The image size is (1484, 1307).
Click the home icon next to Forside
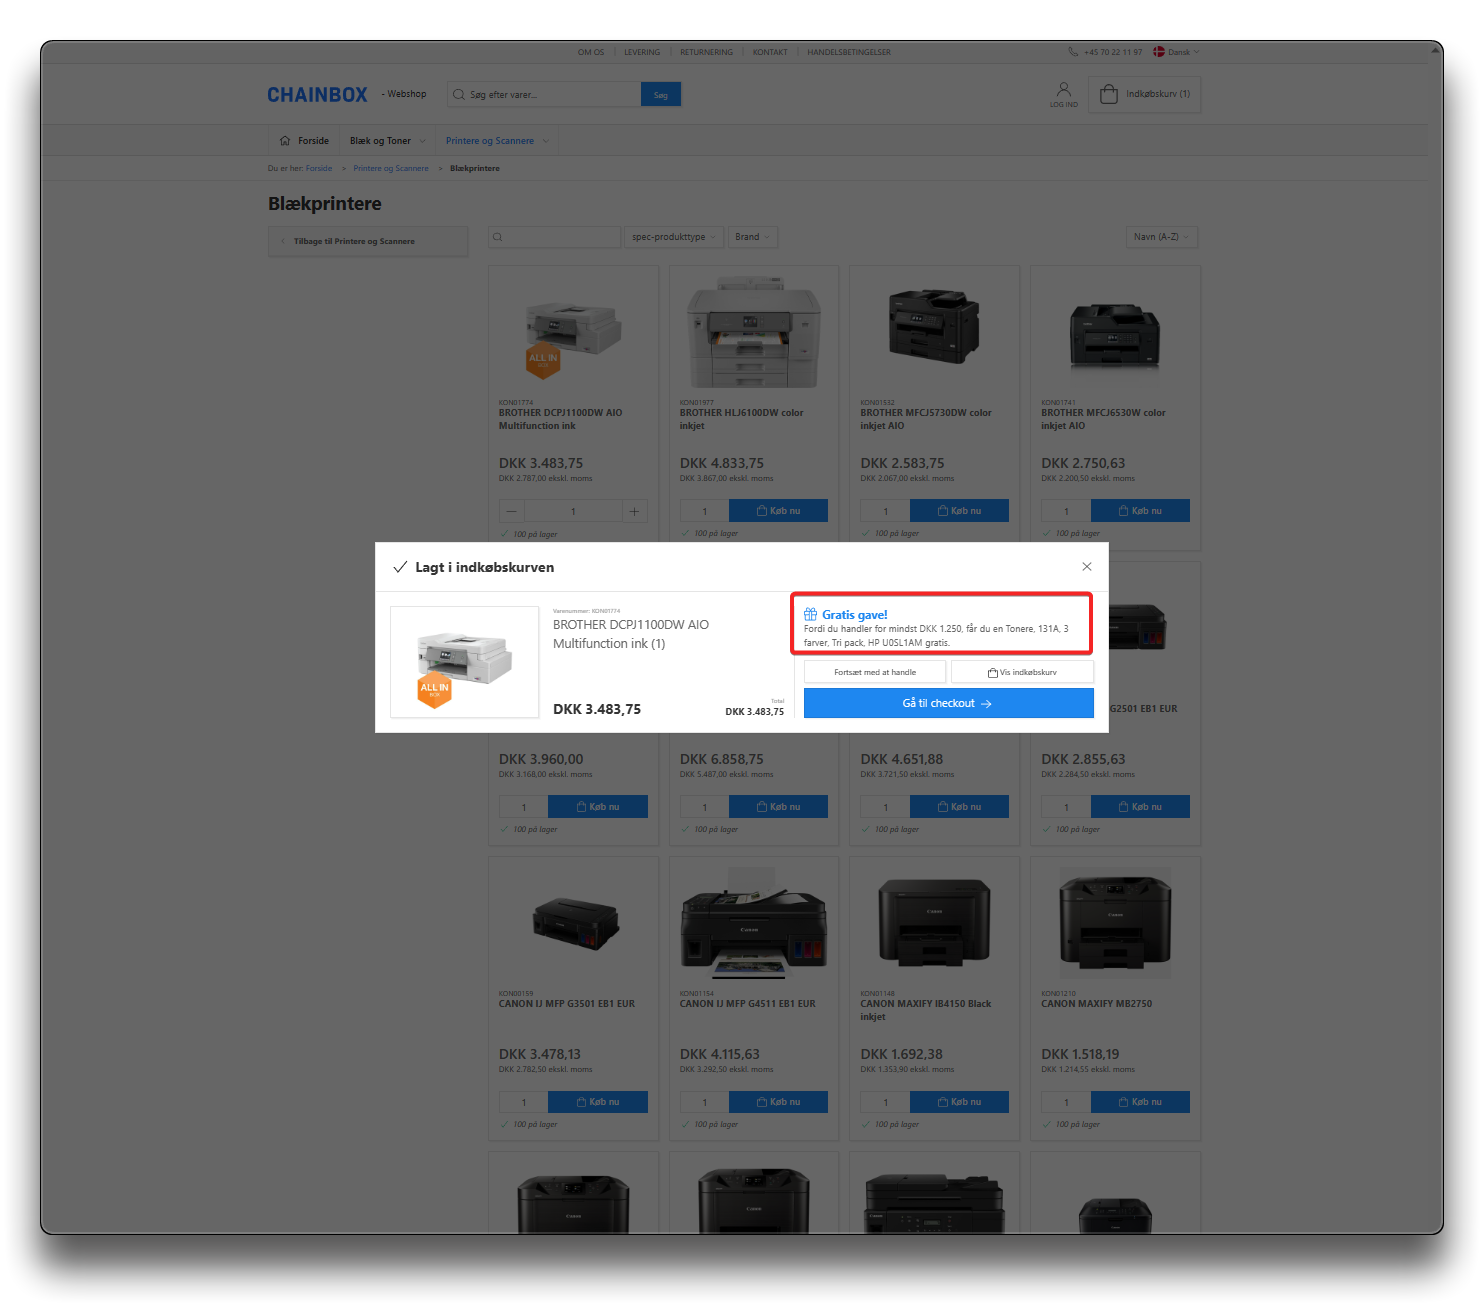[x=285, y=141]
